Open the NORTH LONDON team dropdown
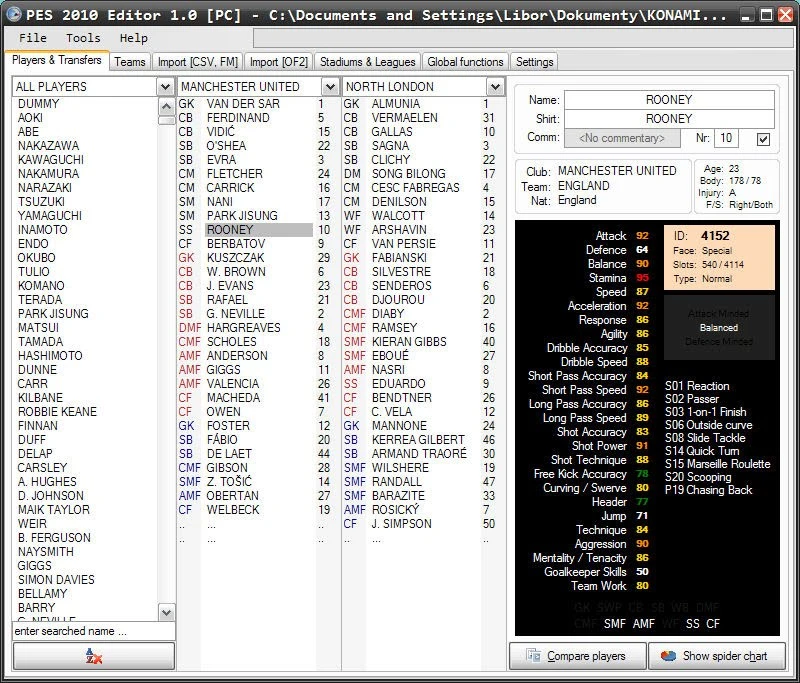Image resolution: width=800 pixels, height=683 pixels. [x=495, y=86]
